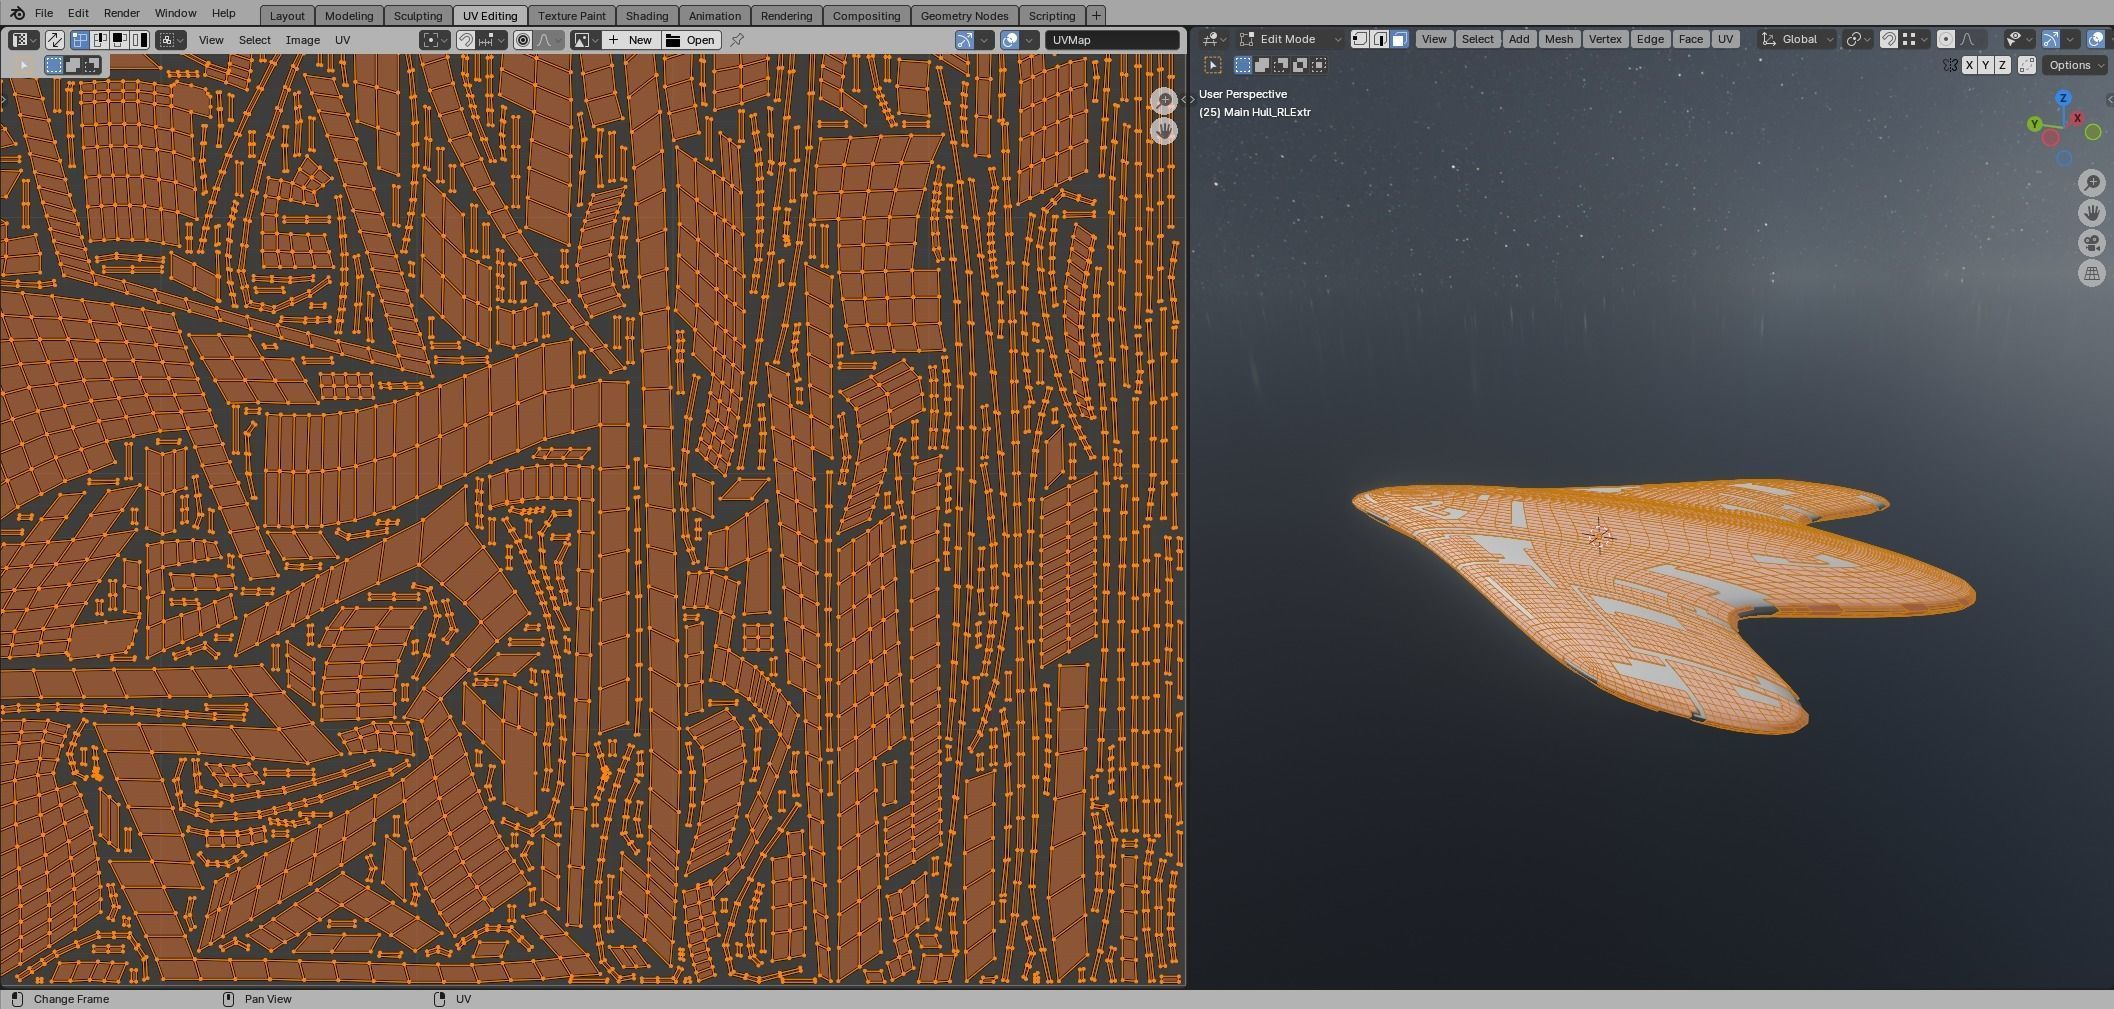The height and width of the screenshot is (1009, 2114).
Task: Click the 3D viewport zoom gizmo
Action: (x=2092, y=182)
